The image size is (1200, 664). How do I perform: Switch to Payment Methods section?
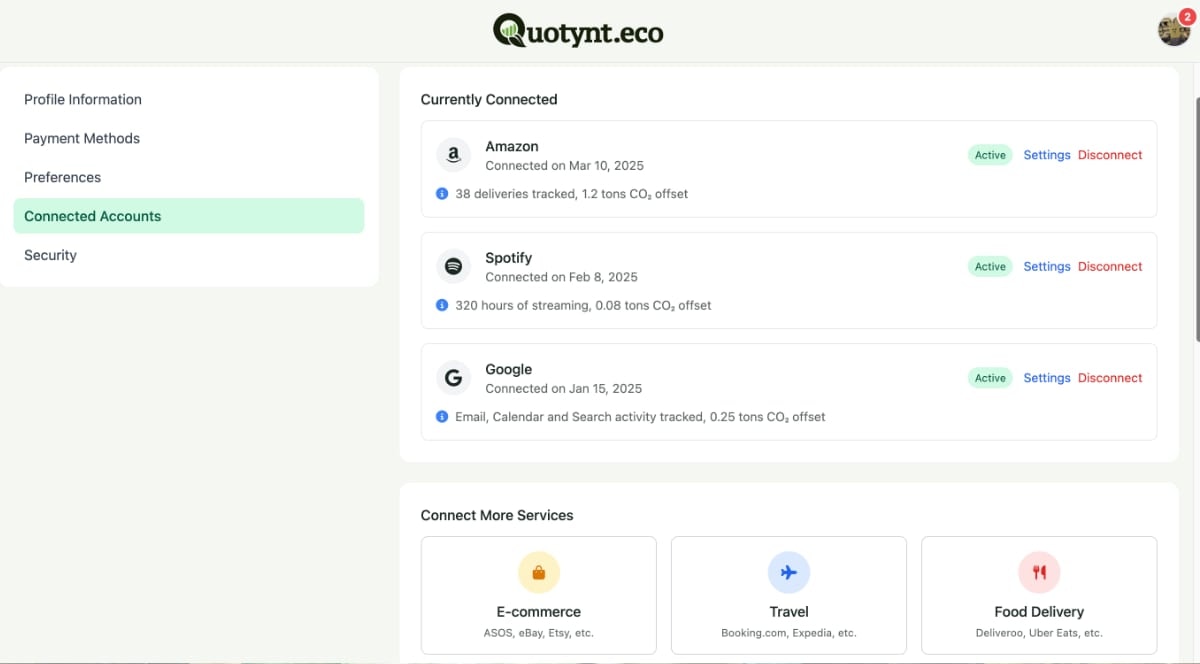81,138
